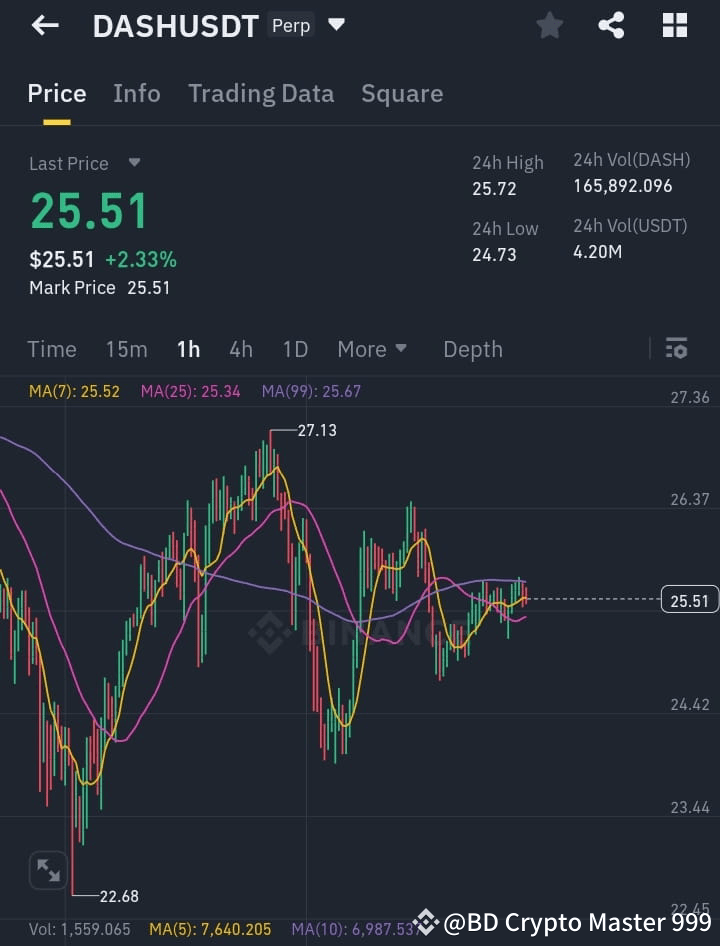Show the Depth chart

472,349
